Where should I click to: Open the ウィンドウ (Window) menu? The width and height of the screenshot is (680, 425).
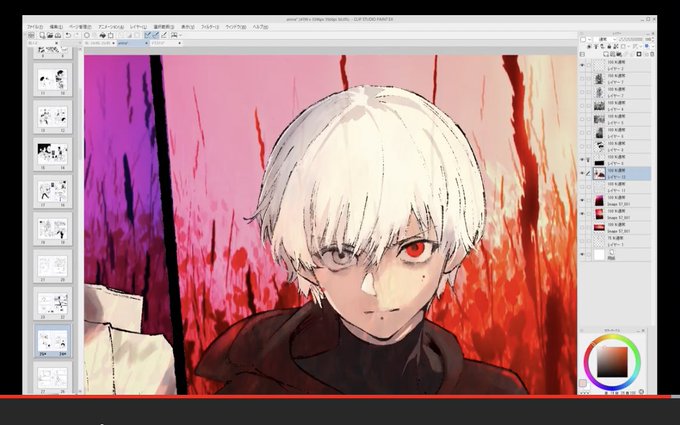click(236, 27)
